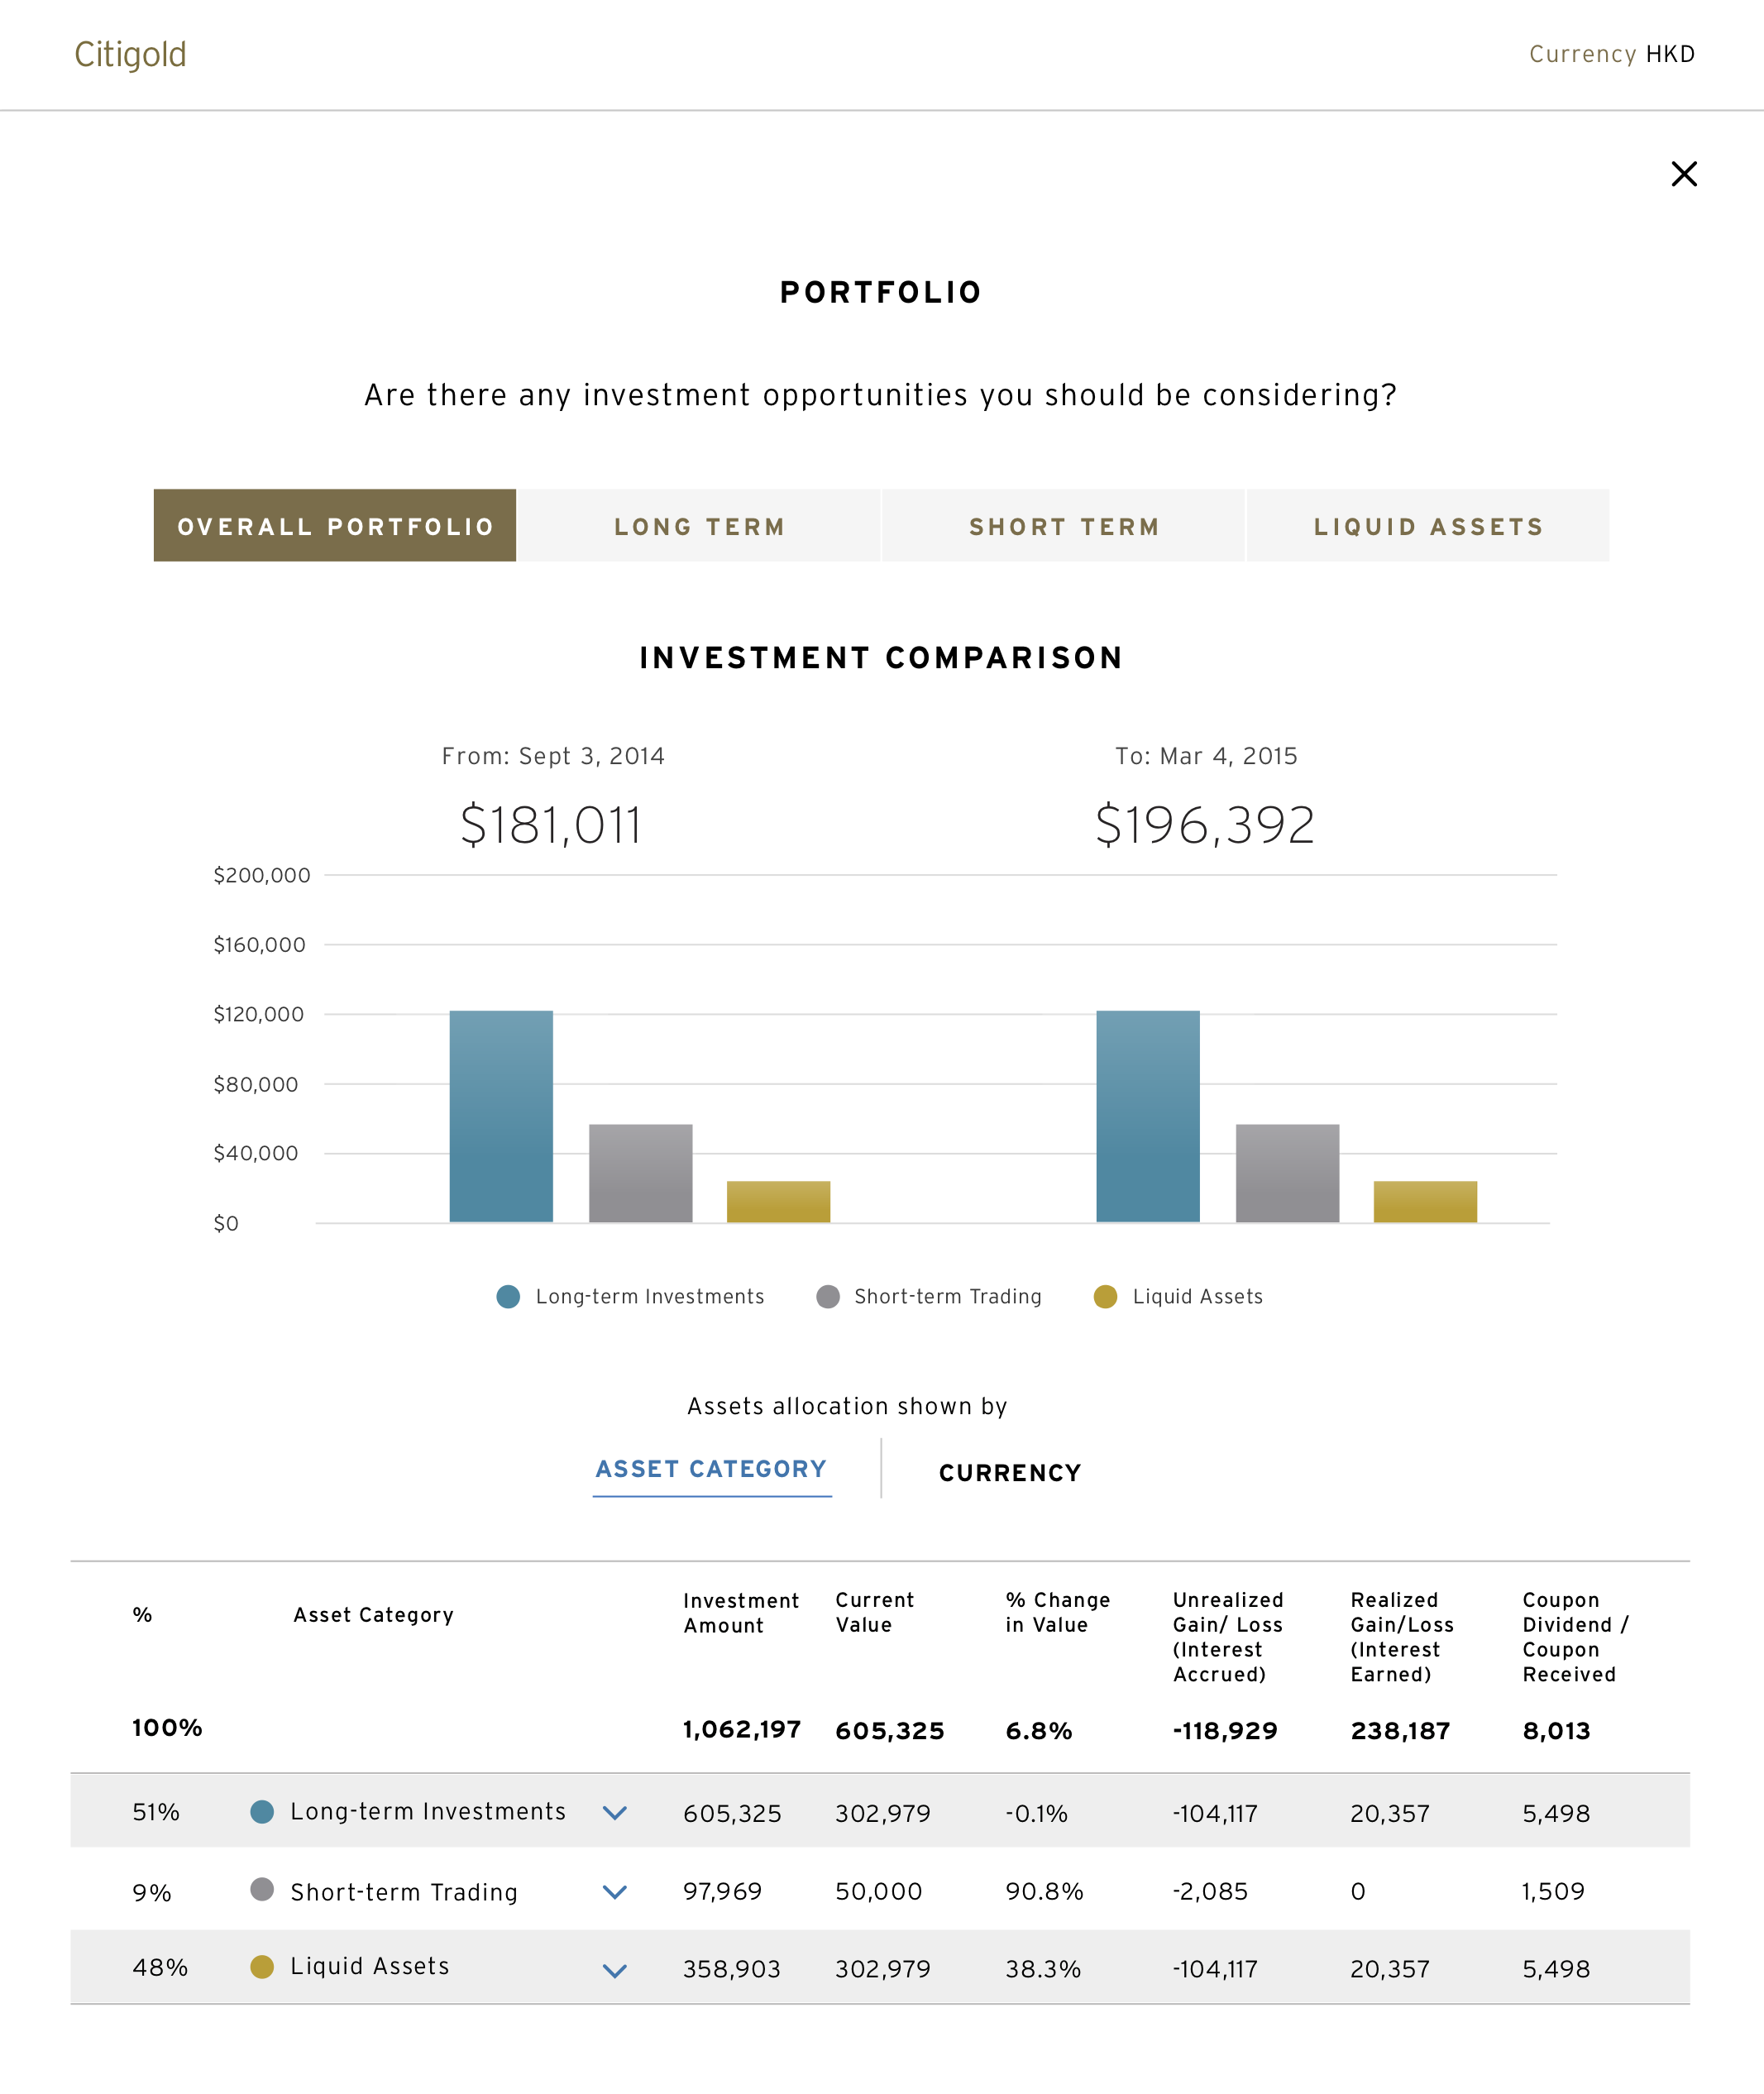Switch allocation view to Currency
1764x2094 pixels.
[x=1010, y=1473]
